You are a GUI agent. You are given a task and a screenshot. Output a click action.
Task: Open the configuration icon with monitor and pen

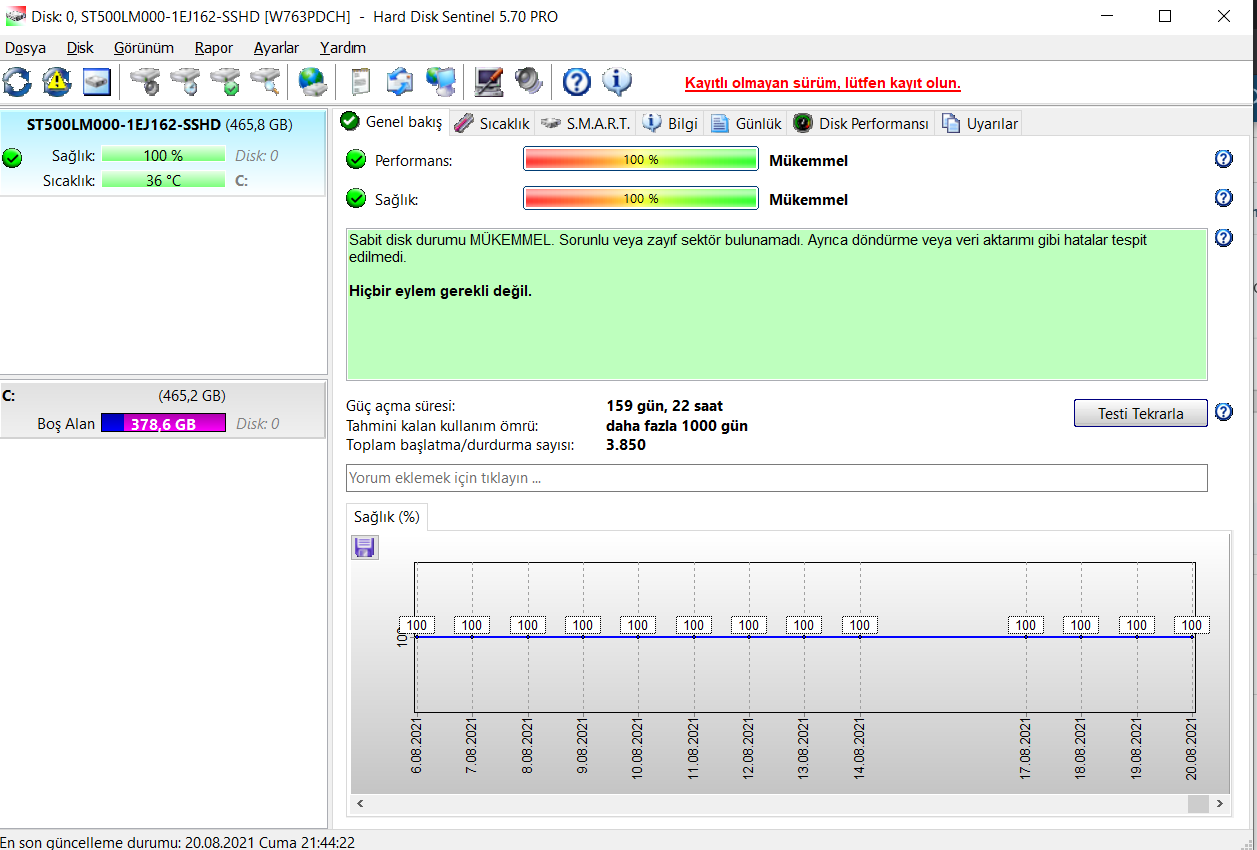coord(488,82)
